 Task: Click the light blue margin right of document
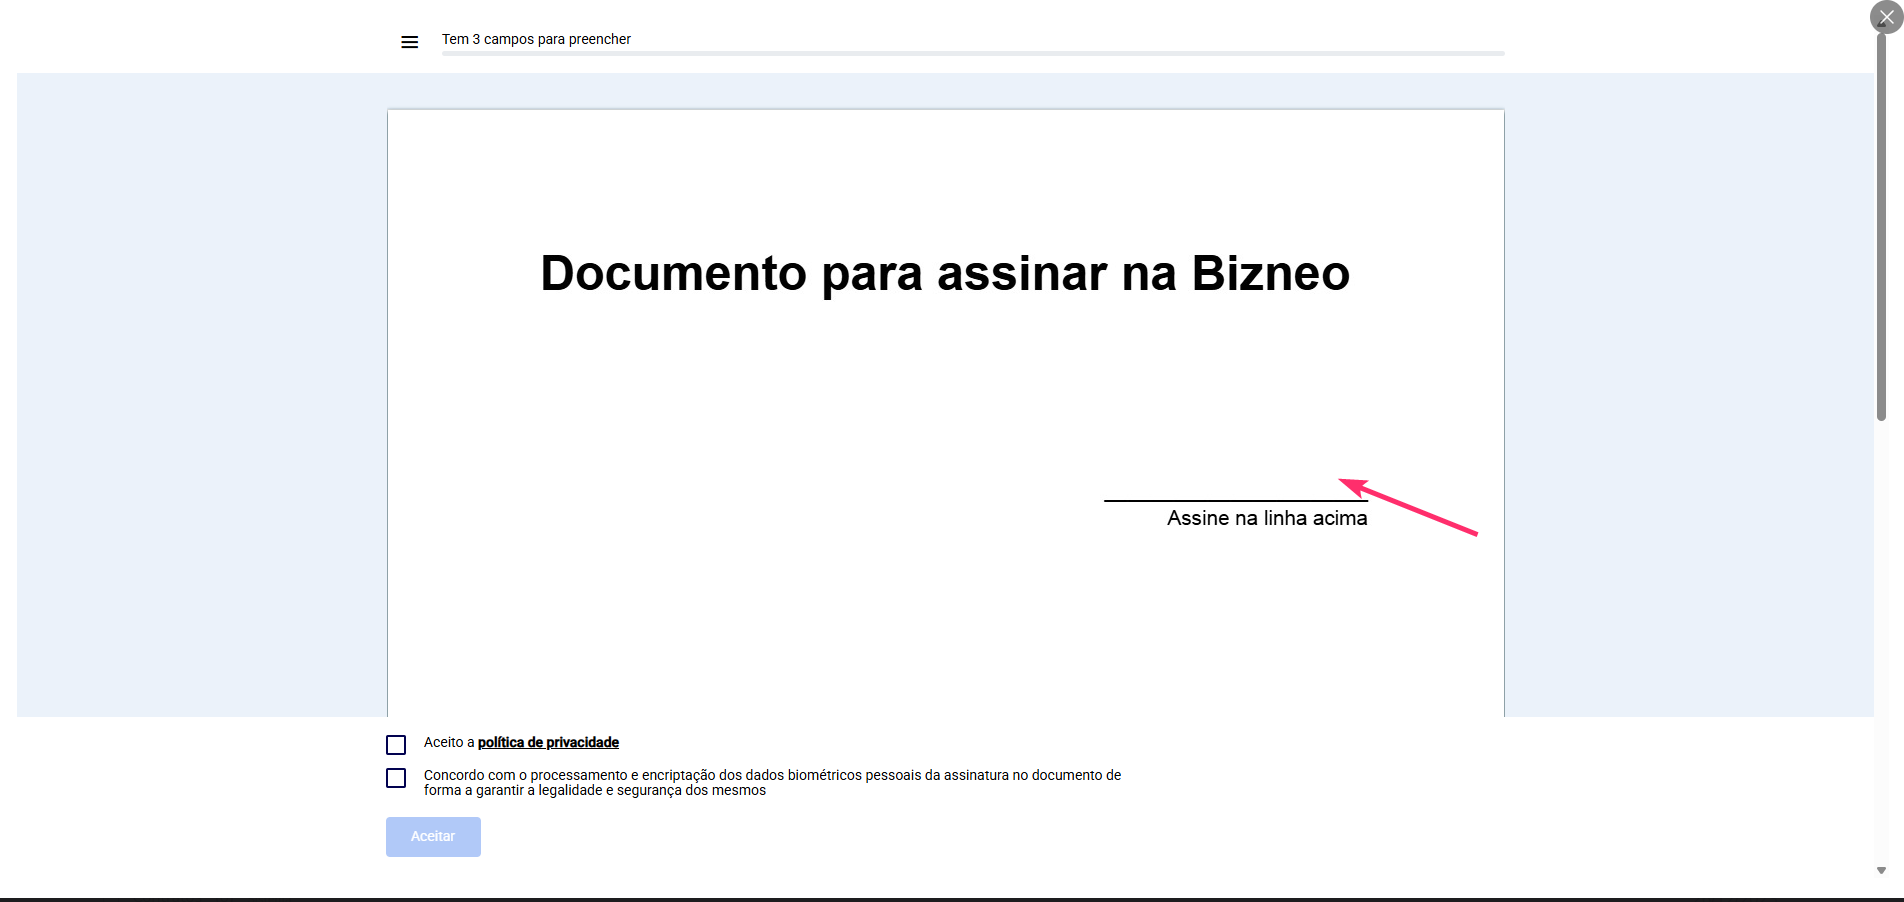tap(1690, 400)
